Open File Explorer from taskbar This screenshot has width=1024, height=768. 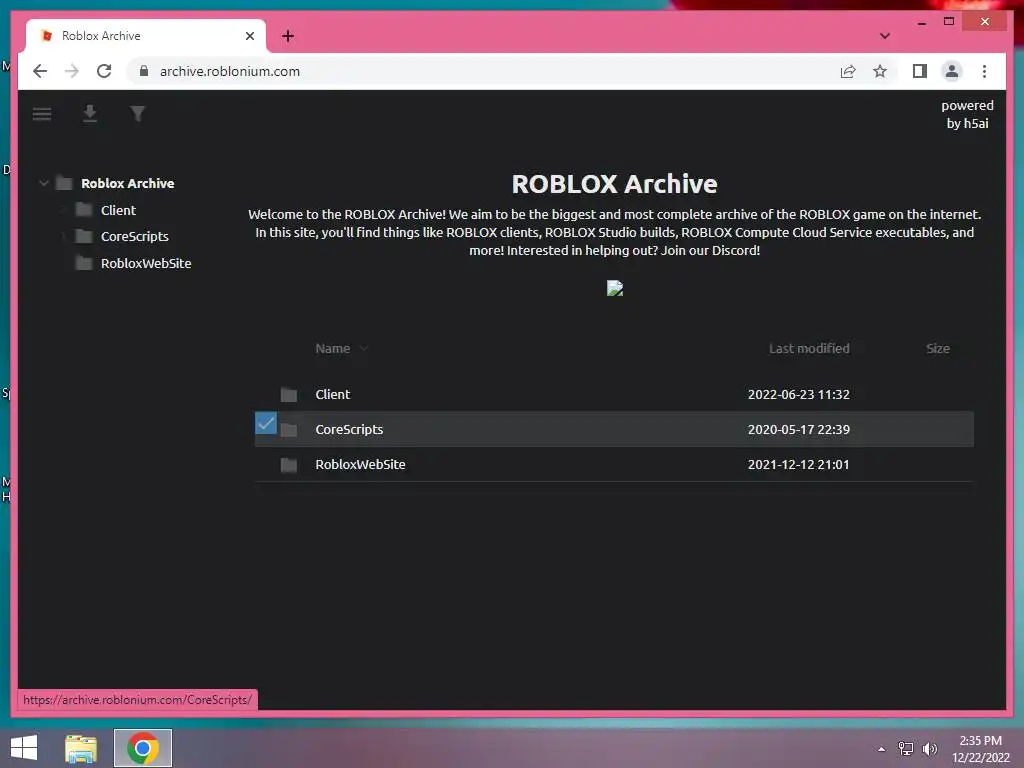tap(81, 748)
